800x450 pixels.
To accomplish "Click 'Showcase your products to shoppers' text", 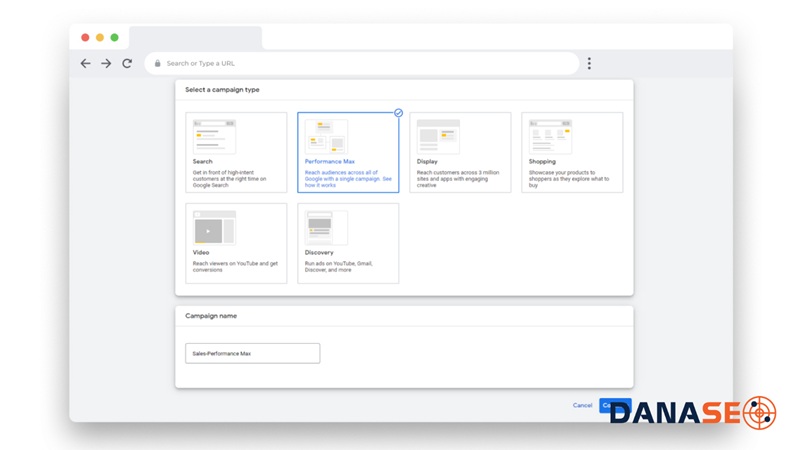I will (x=569, y=179).
